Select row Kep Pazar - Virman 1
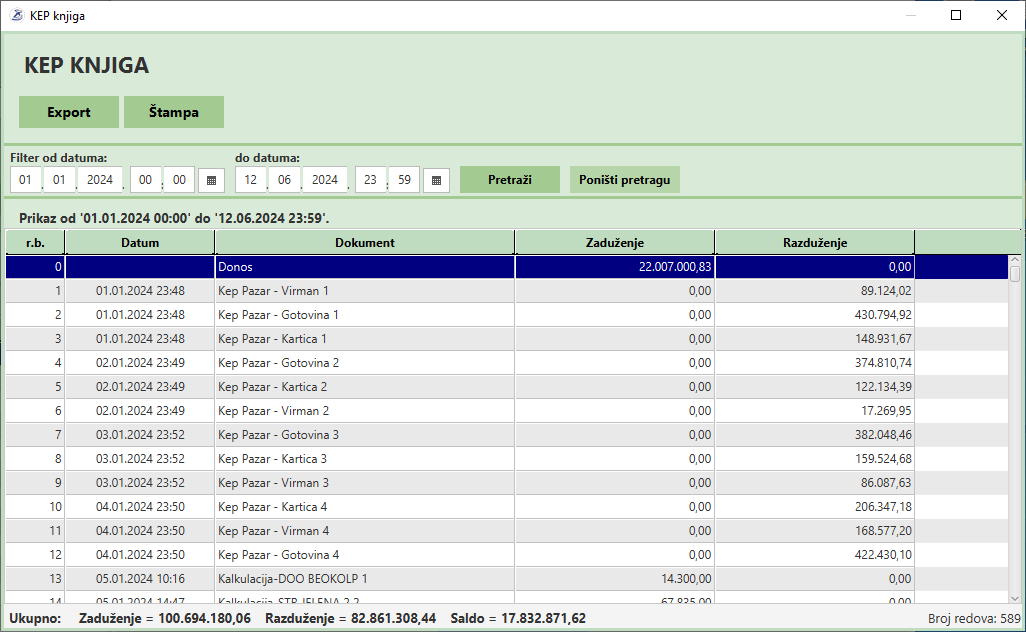Viewport: 1026px width, 632px height. pos(364,291)
